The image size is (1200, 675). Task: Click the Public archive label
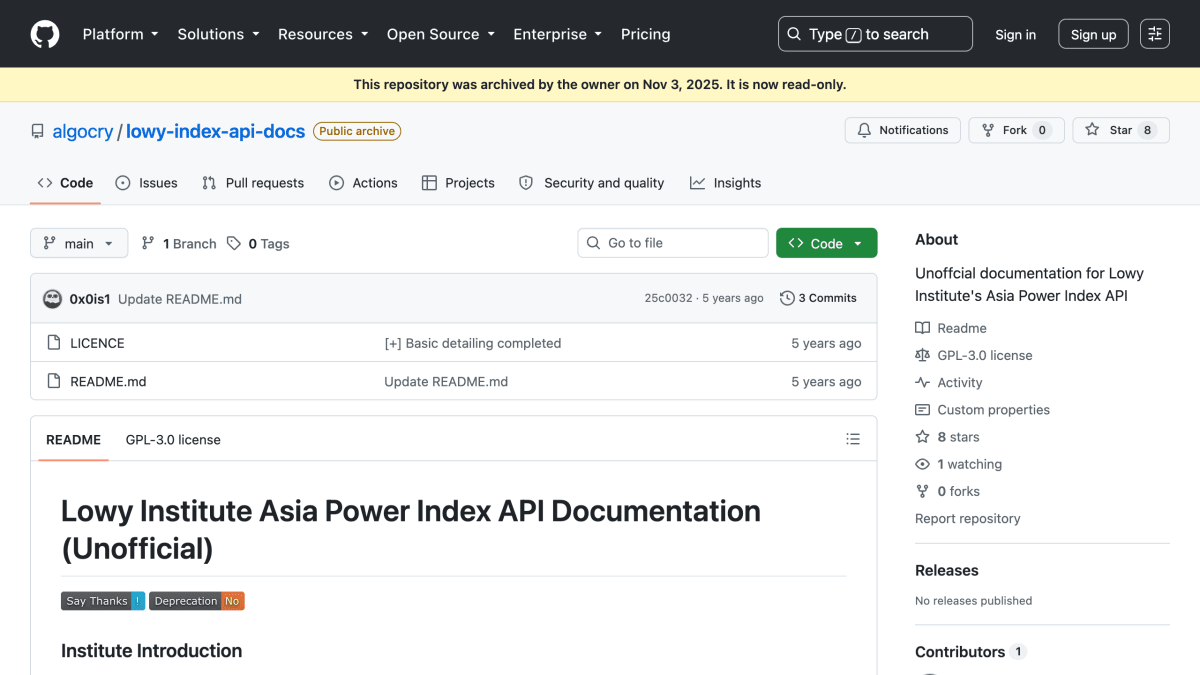pyautogui.click(x=357, y=131)
